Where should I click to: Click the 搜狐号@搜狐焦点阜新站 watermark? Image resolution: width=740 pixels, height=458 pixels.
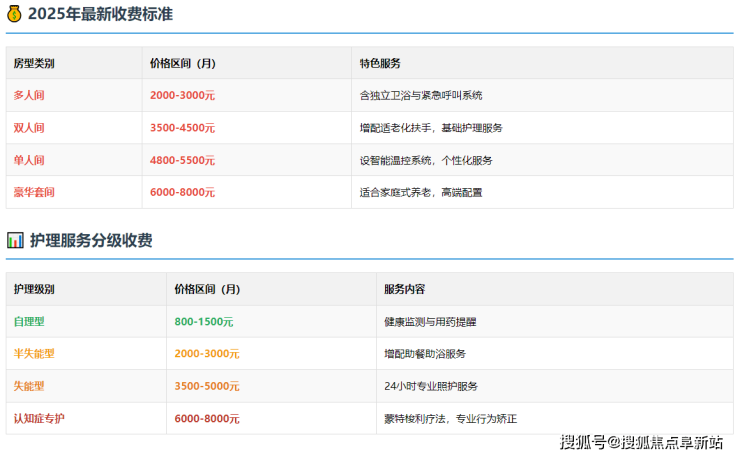coord(640,442)
